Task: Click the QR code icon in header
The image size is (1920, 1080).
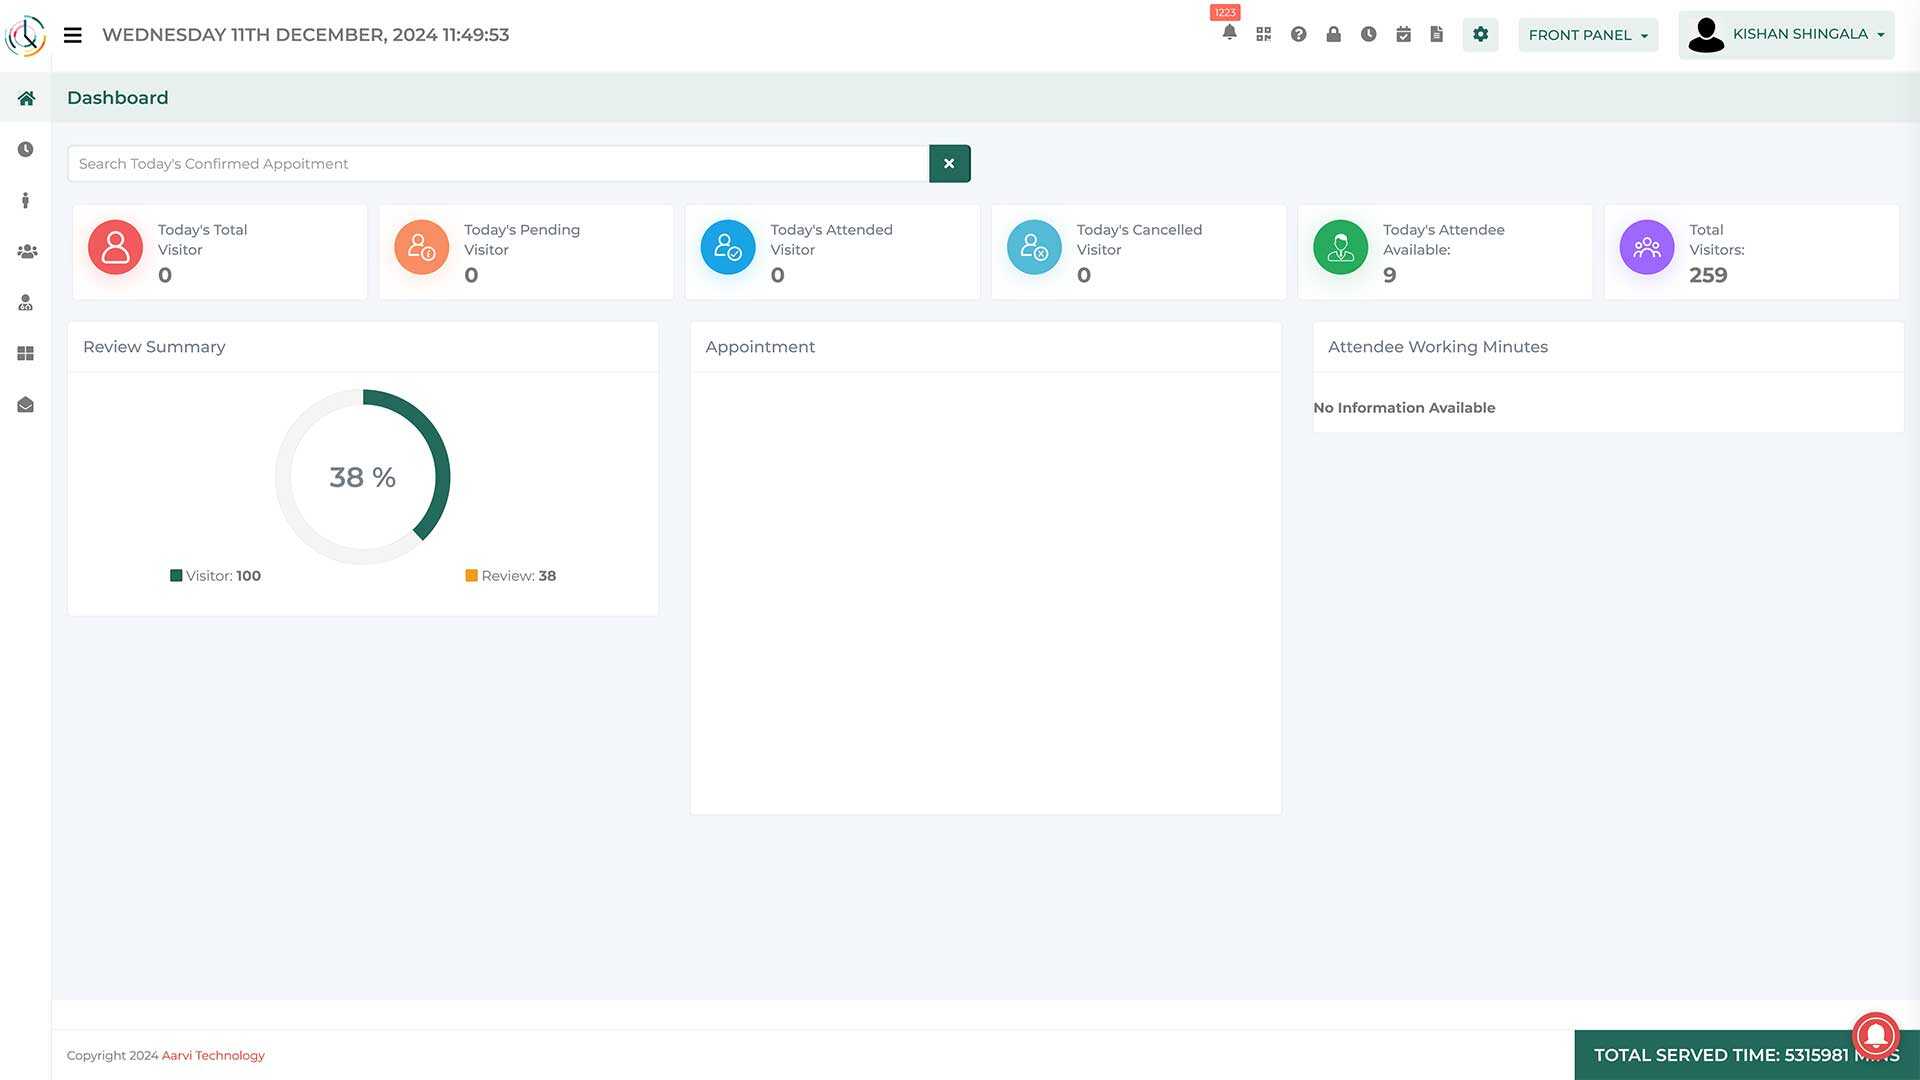Action: 1264,34
